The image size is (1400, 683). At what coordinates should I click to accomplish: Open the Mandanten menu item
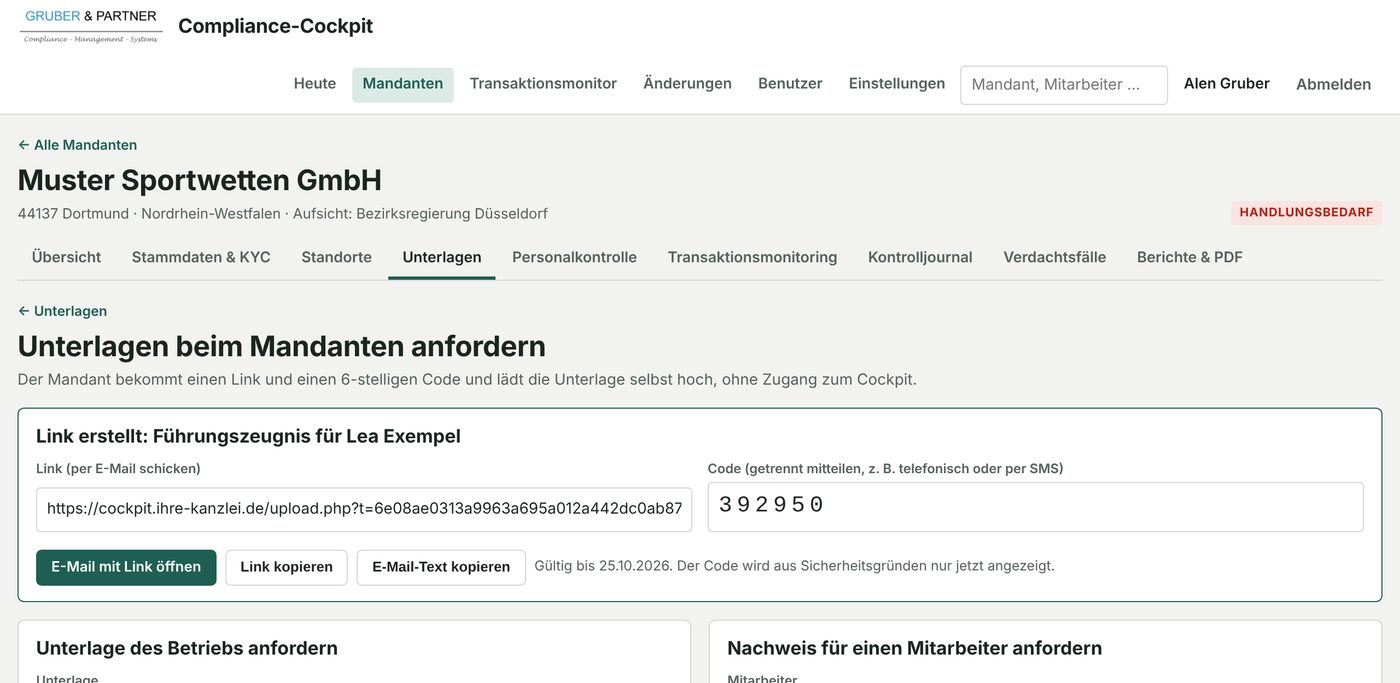click(x=403, y=84)
